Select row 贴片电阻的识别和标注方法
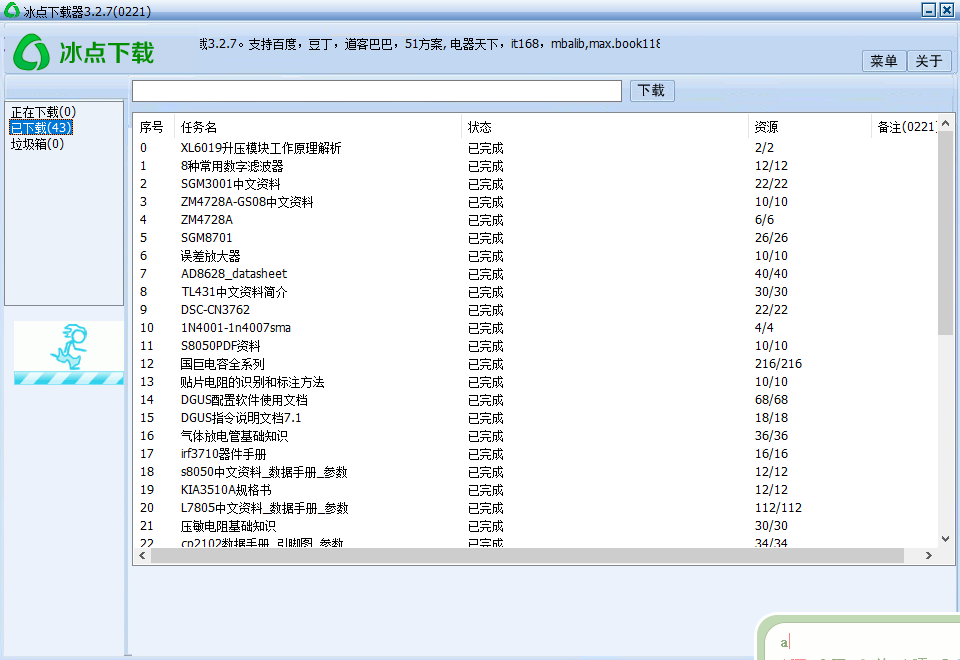 coord(536,382)
